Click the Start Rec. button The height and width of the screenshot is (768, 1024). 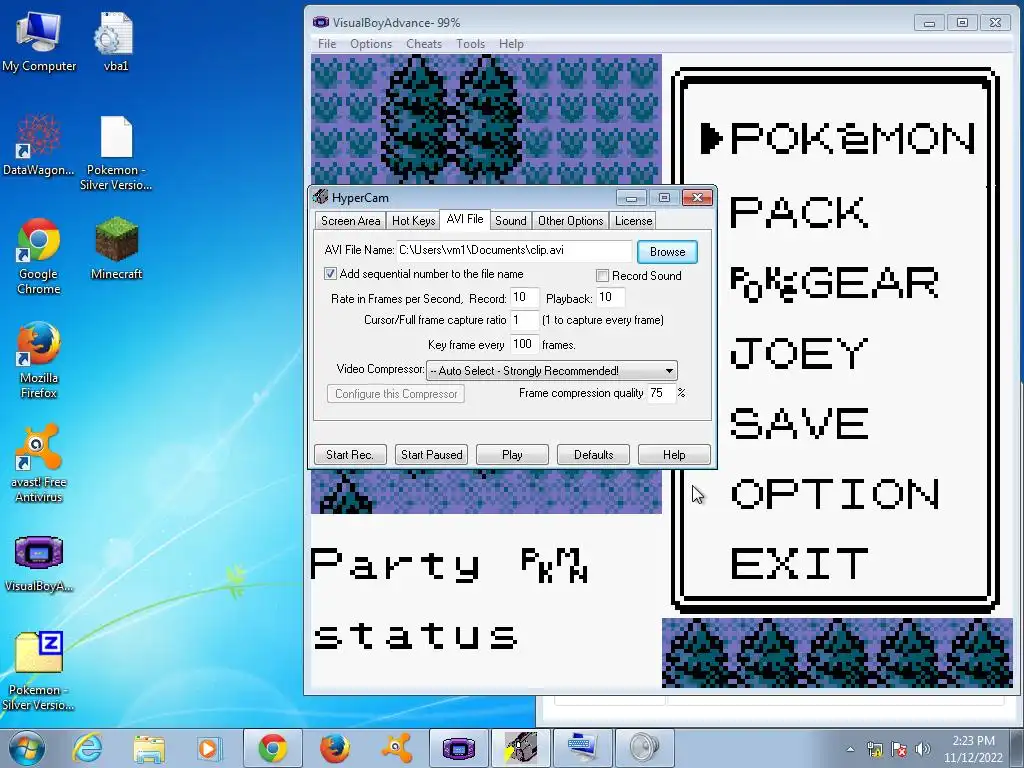[x=350, y=455]
